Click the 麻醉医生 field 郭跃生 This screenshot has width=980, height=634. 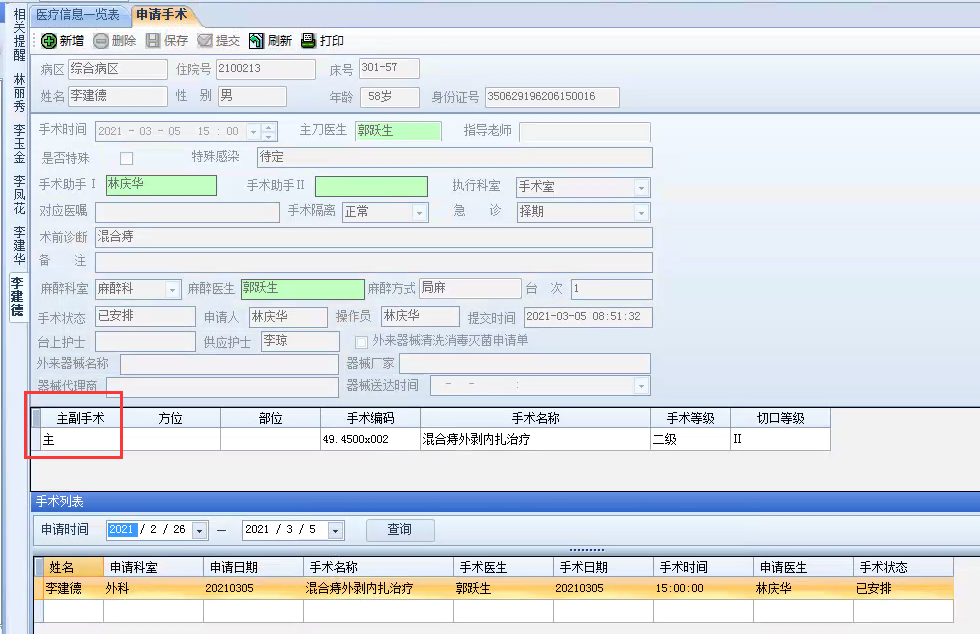pyautogui.click(x=302, y=289)
